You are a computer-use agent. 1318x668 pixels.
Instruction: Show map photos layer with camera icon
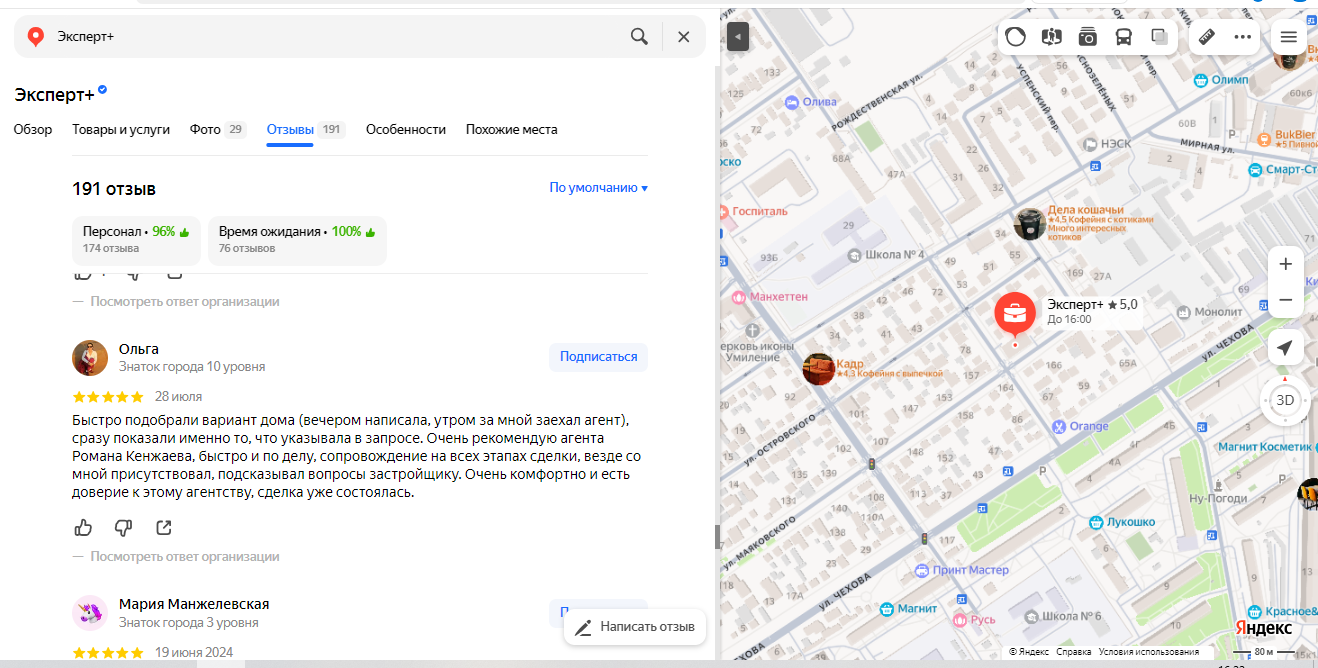[x=1087, y=37]
